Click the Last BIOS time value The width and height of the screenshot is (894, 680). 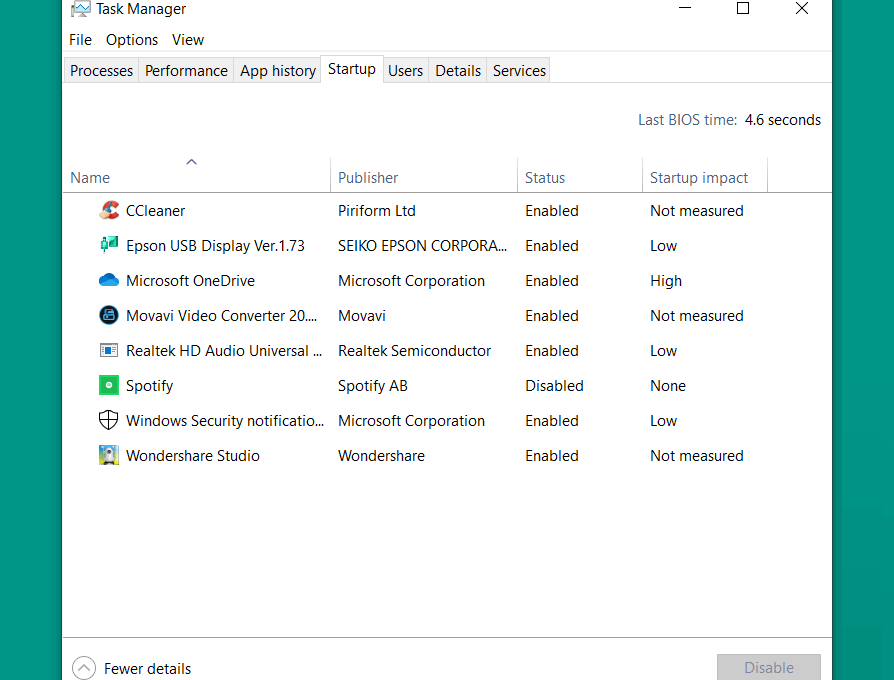tap(782, 120)
